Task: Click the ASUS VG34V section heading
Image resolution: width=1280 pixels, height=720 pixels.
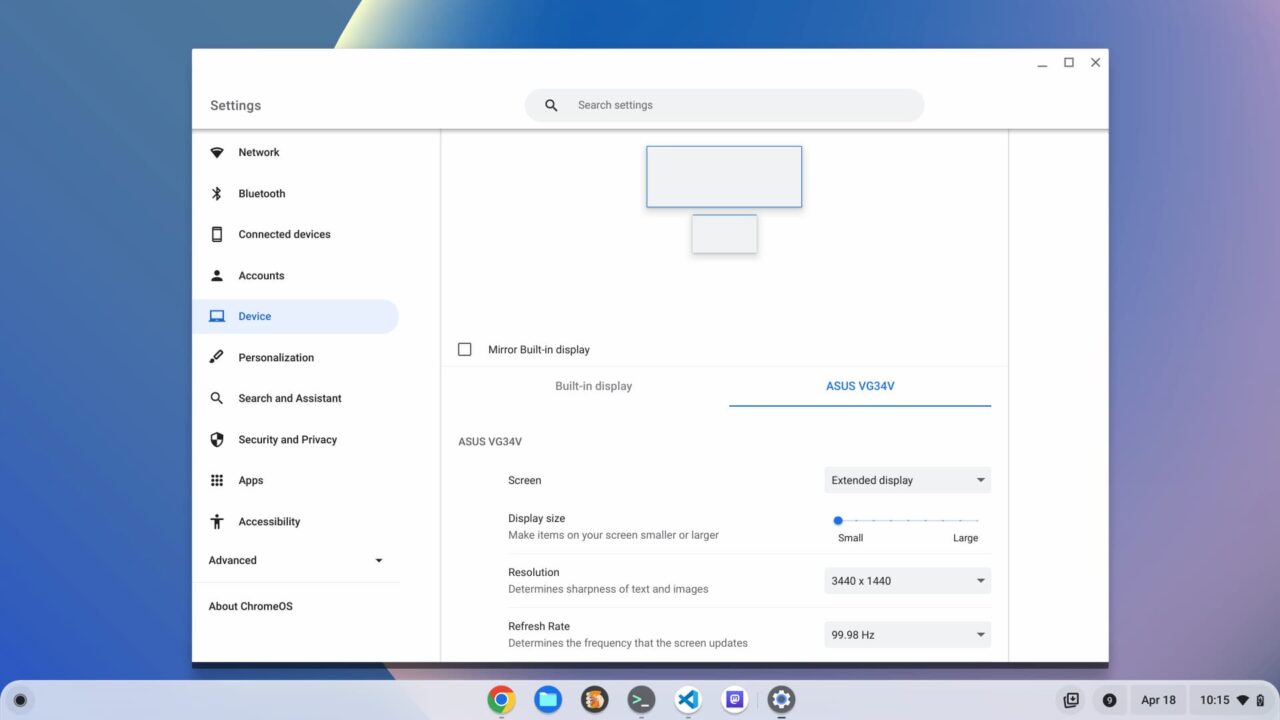Action: tap(490, 441)
